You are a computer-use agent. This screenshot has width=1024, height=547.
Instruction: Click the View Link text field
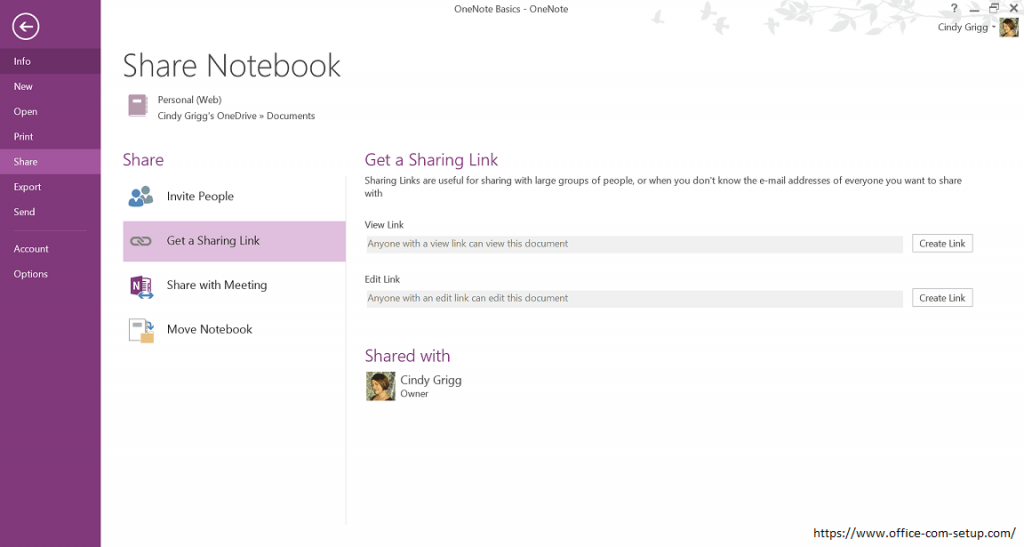pyautogui.click(x=634, y=244)
